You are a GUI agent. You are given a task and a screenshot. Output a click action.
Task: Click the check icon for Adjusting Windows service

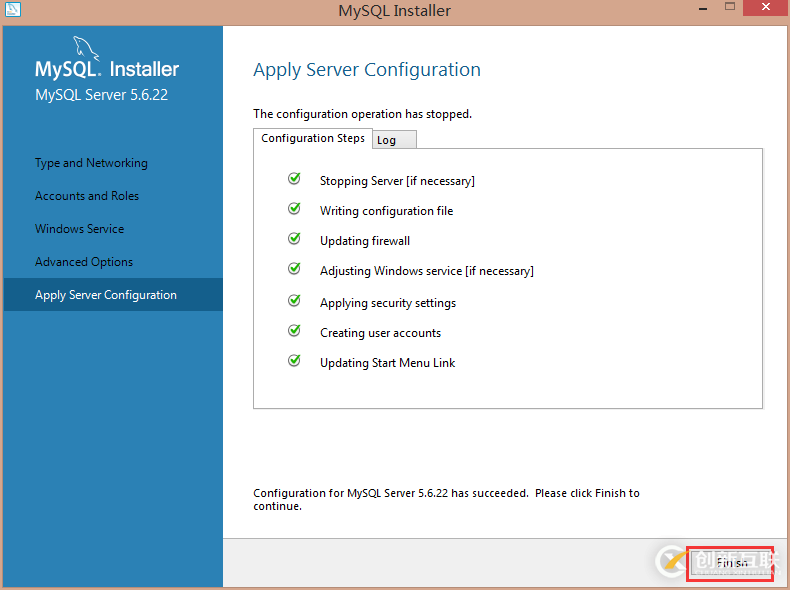[294, 269]
